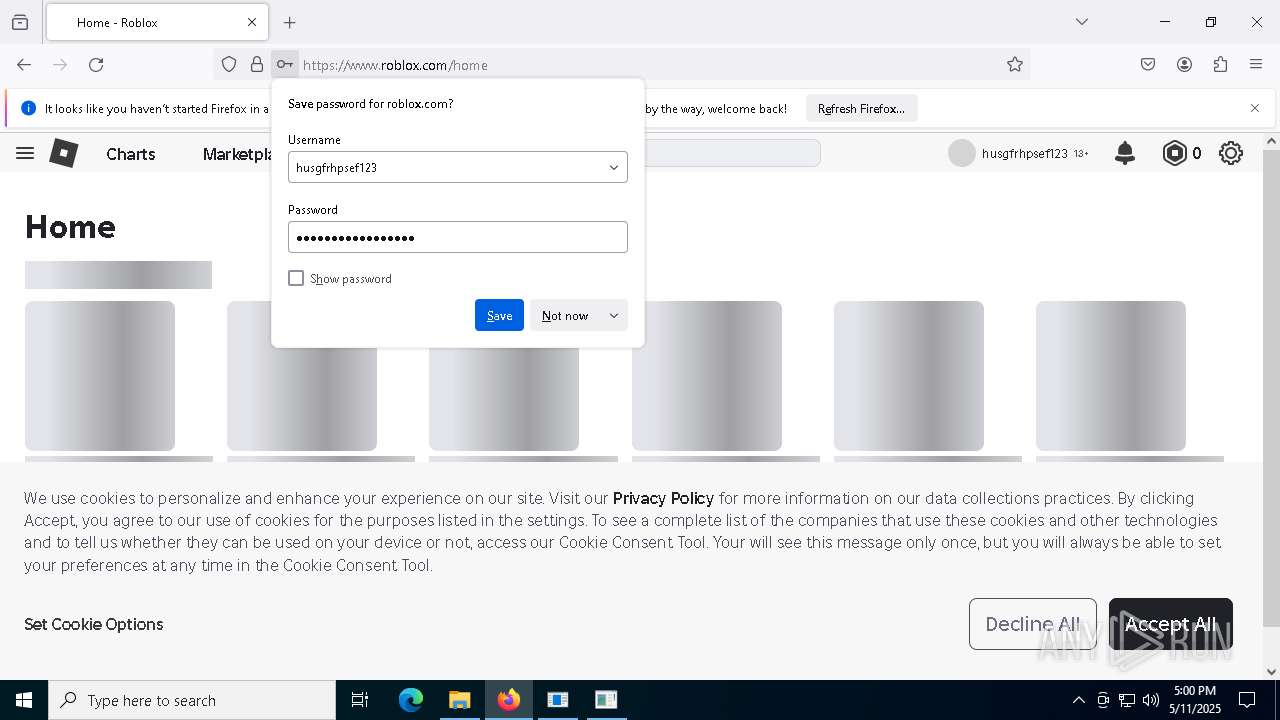Accept All cookies
This screenshot has height=720, width=1280.
click(1171, 624)
